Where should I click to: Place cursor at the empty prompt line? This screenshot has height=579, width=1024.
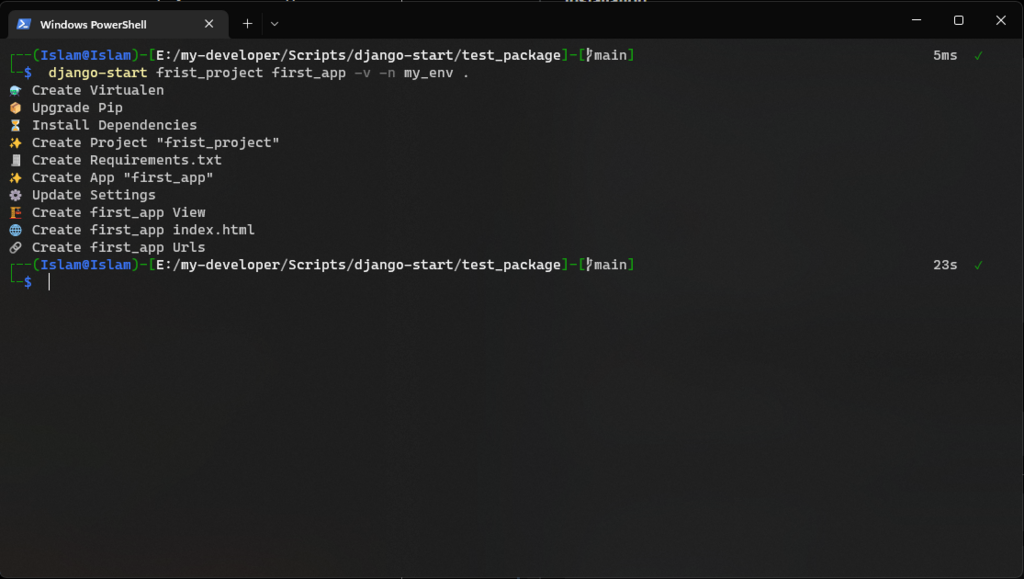(49, 282)
